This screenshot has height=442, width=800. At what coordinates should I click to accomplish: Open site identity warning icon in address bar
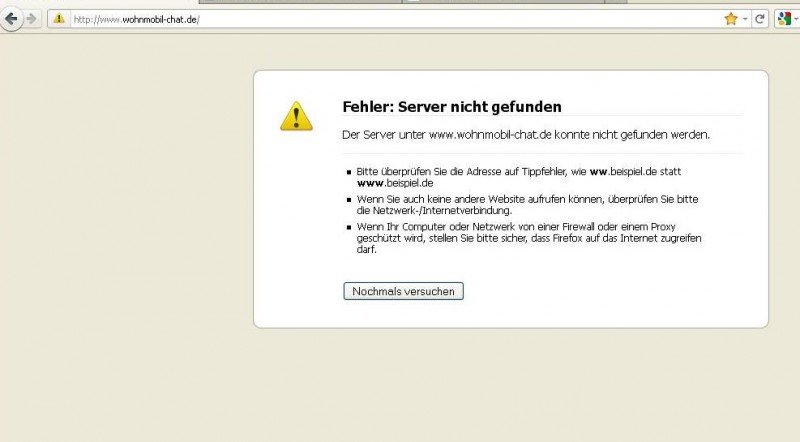pyautogui.click(x=58, y=19)
